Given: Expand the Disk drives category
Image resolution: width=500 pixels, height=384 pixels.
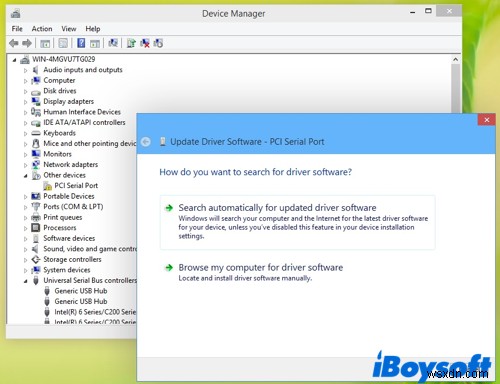Looking at the screenshot, I should [26, 91].
